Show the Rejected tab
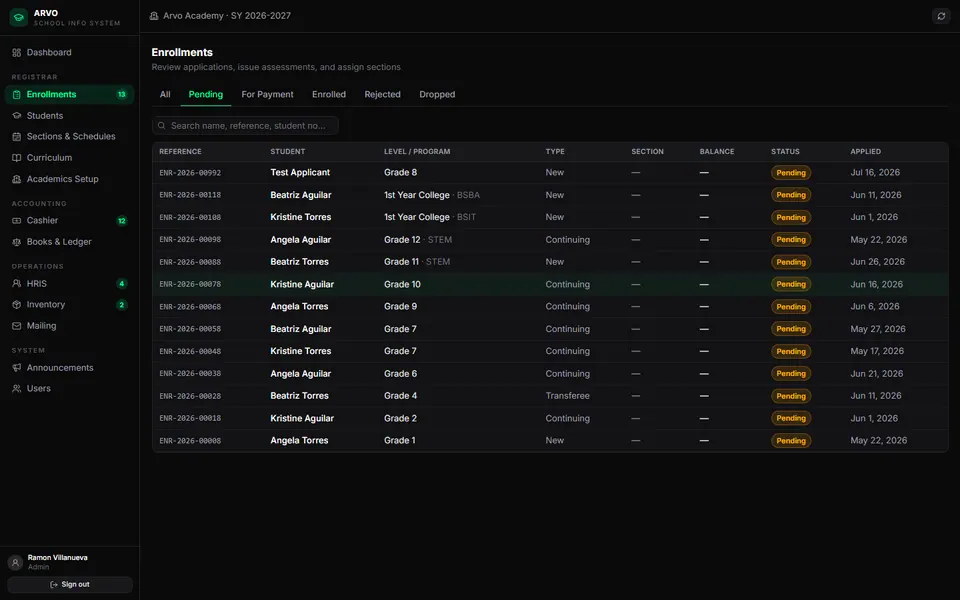 383,94
